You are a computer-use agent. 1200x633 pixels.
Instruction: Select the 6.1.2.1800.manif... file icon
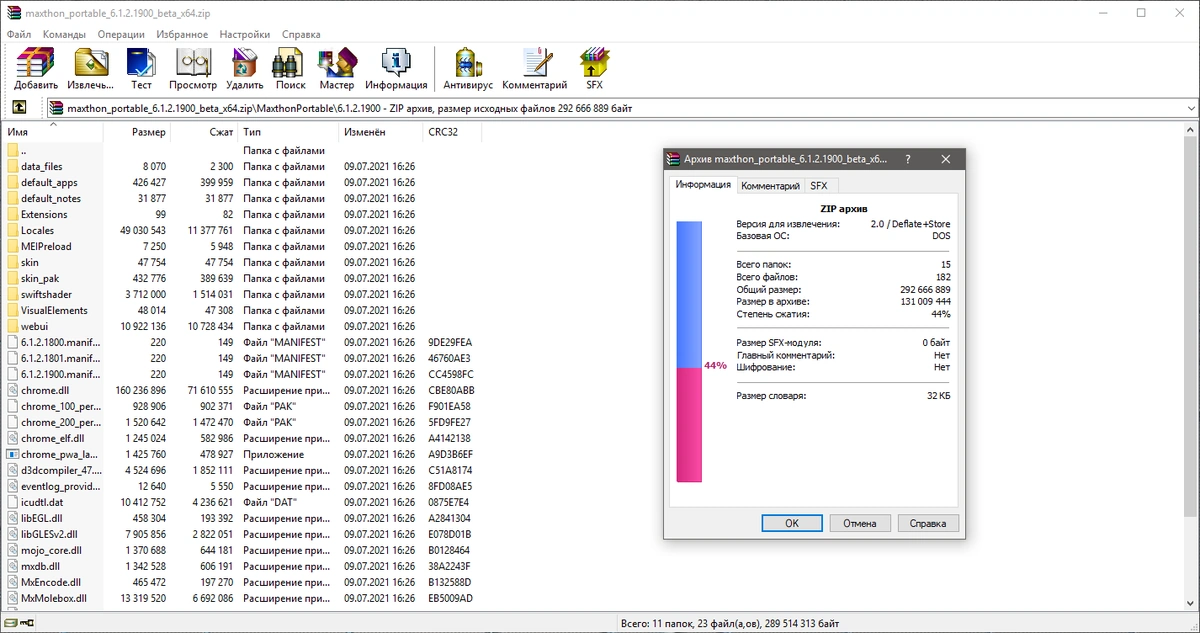tap(12, 342)
